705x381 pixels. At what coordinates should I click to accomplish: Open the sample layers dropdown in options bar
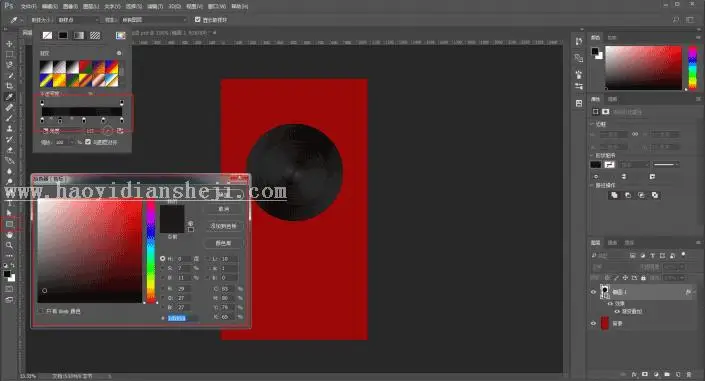coord(154,20)
